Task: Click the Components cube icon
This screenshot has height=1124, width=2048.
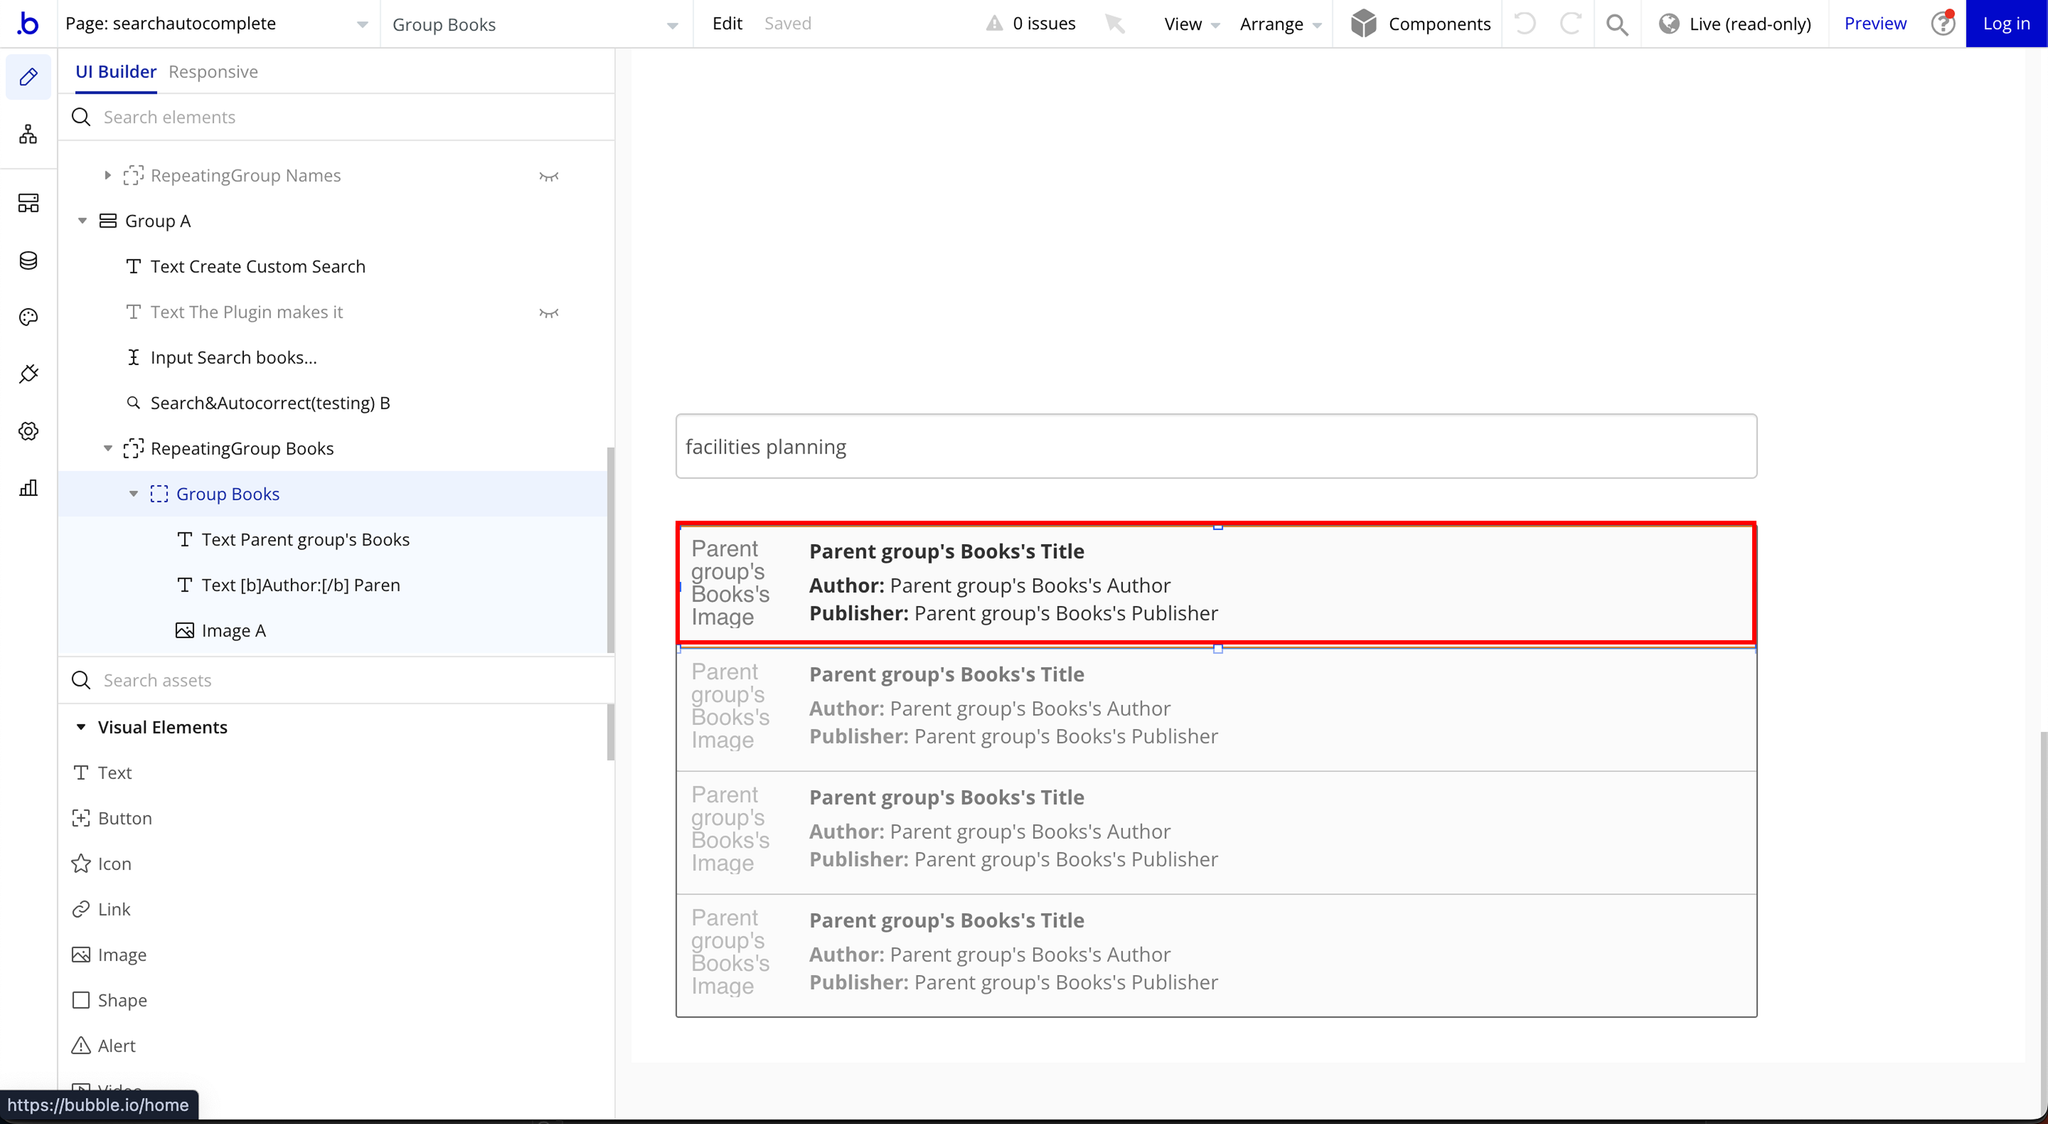Action: click(x=1363, y=24)
